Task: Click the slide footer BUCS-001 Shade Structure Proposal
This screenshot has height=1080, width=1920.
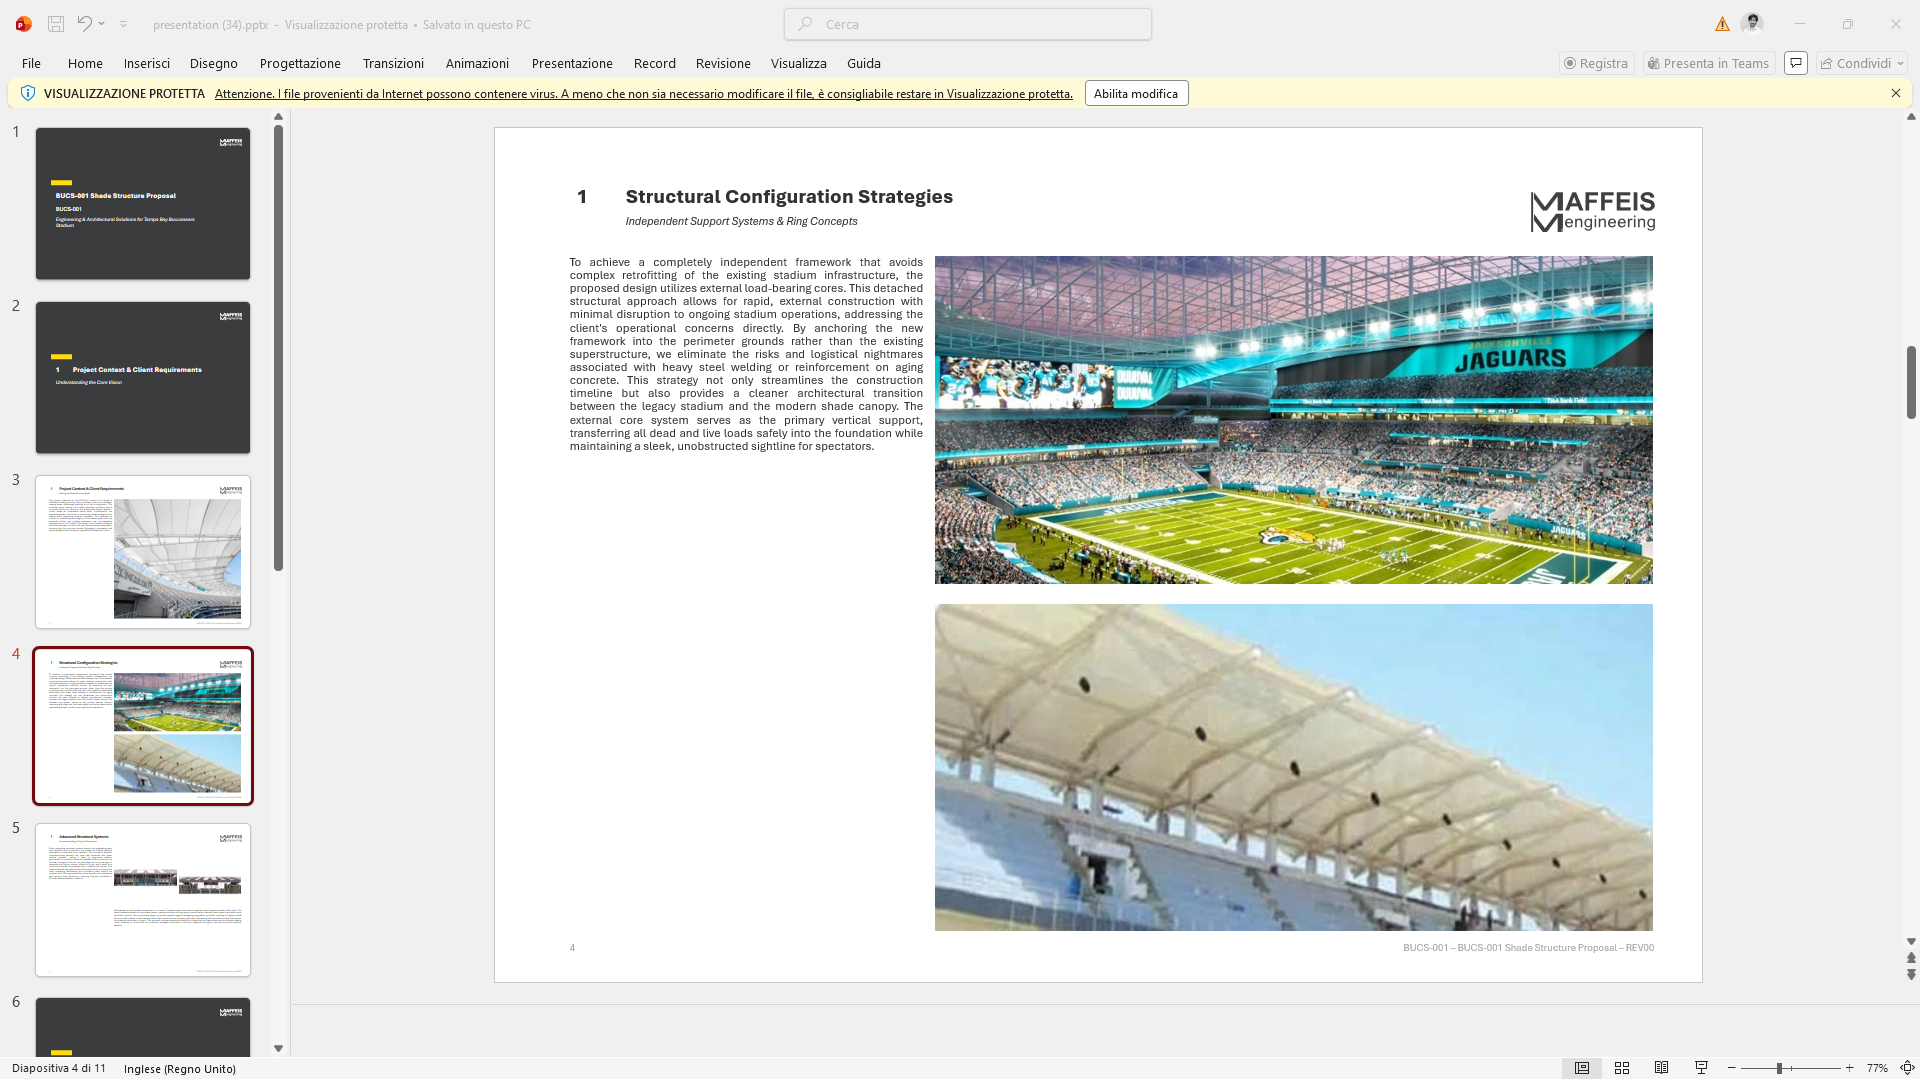Action: coord(1528,948)
